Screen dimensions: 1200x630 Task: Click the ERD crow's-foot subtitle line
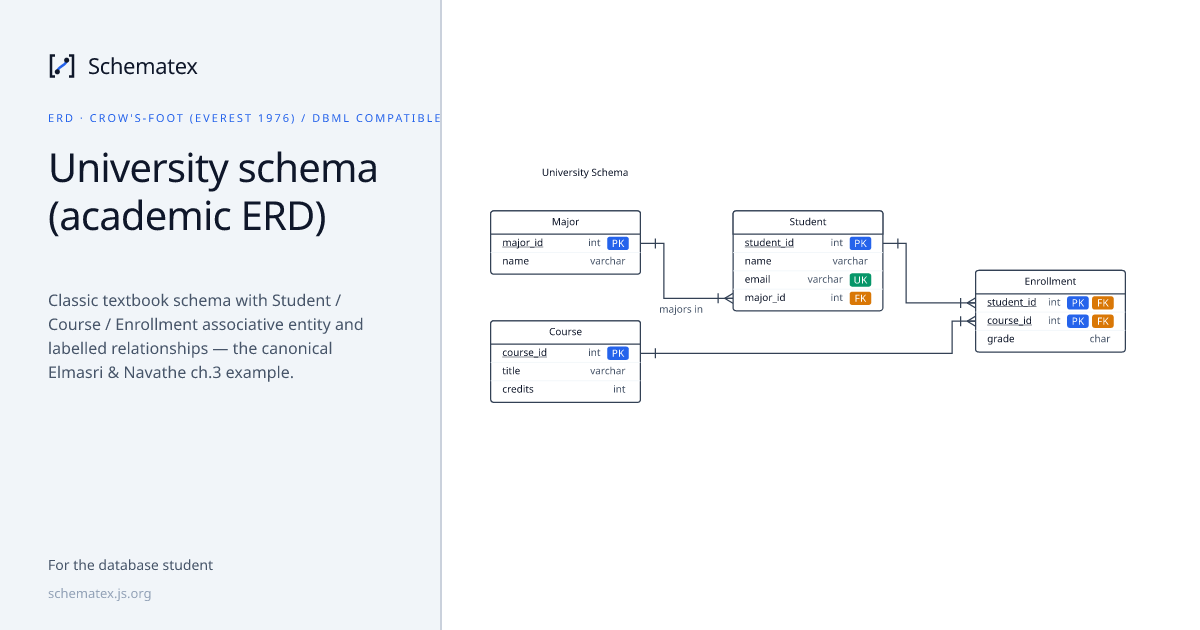pos(244,118)
